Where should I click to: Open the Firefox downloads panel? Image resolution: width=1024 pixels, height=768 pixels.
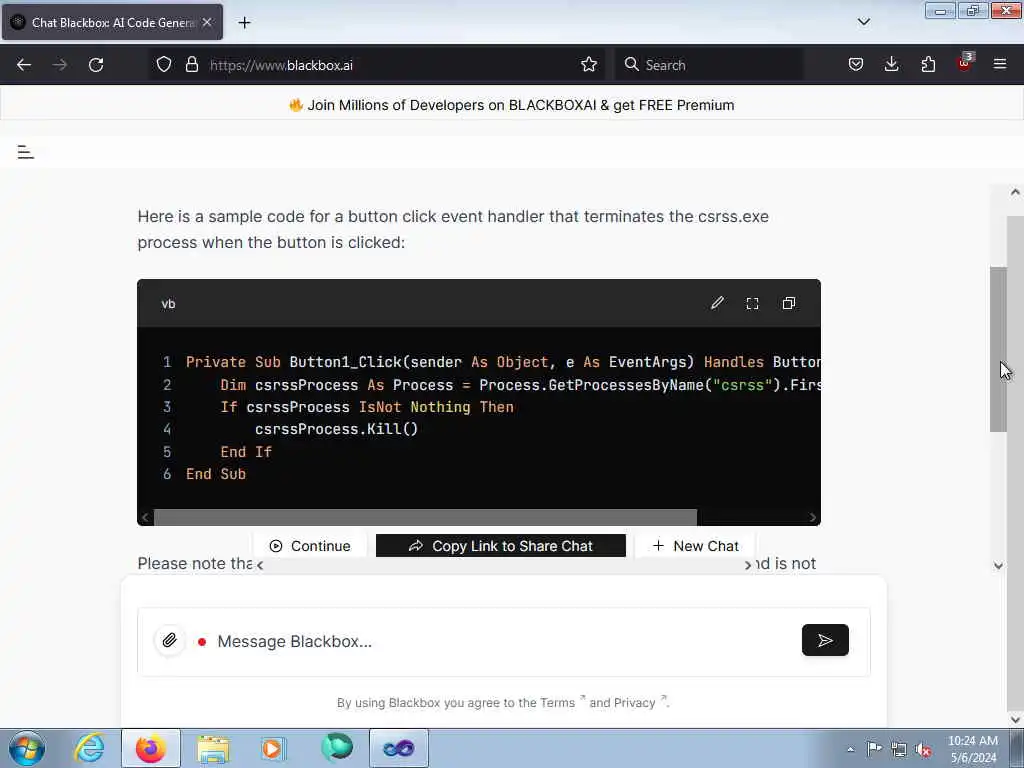891,65
